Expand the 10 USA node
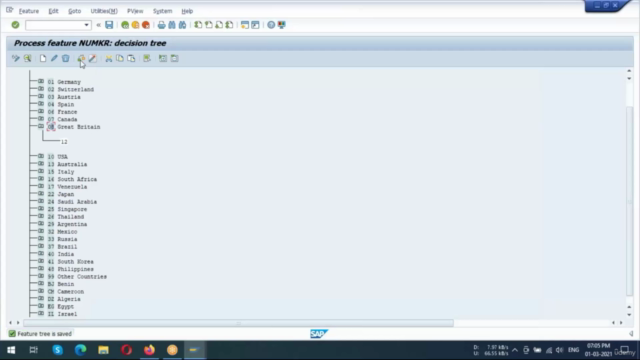The width and height of the screenshot is (640, 360). pos(41,156)
